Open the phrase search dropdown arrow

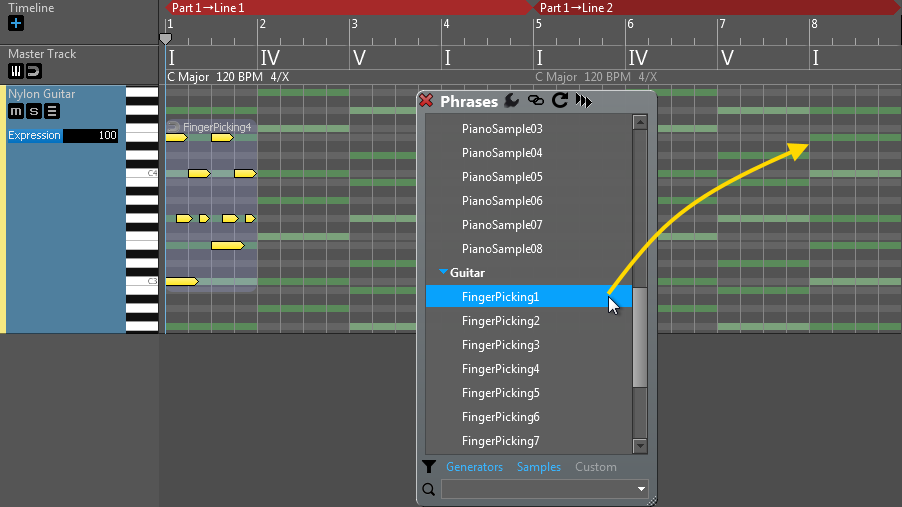click(641, 489)
